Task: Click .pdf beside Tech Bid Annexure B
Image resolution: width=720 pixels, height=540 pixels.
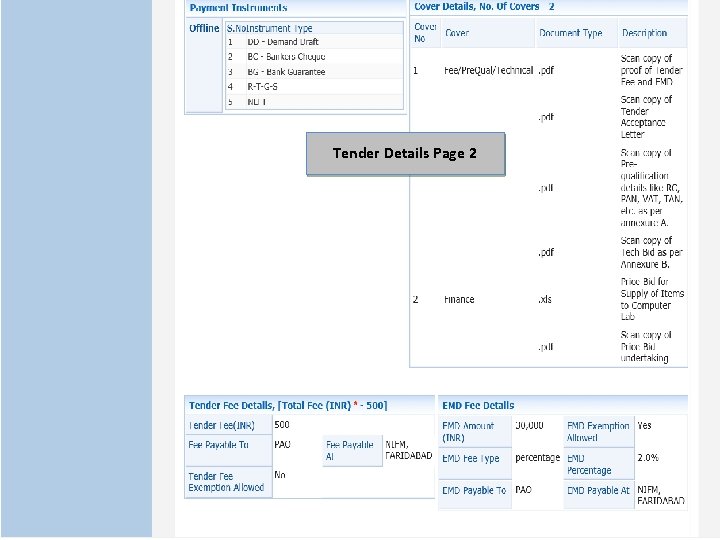Action: click(x=546, y=252)
